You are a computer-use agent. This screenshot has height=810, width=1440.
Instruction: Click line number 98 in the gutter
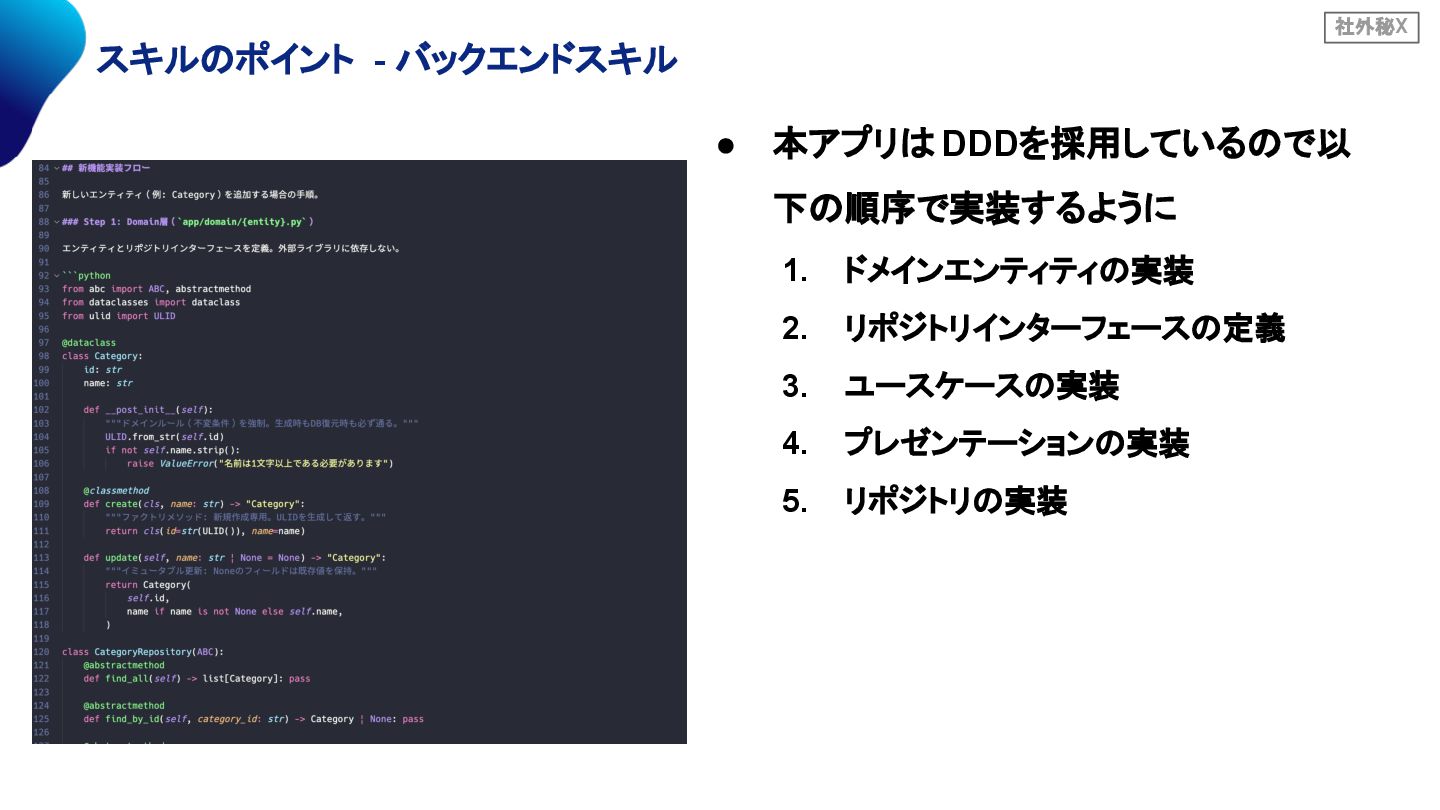(43, 356)
